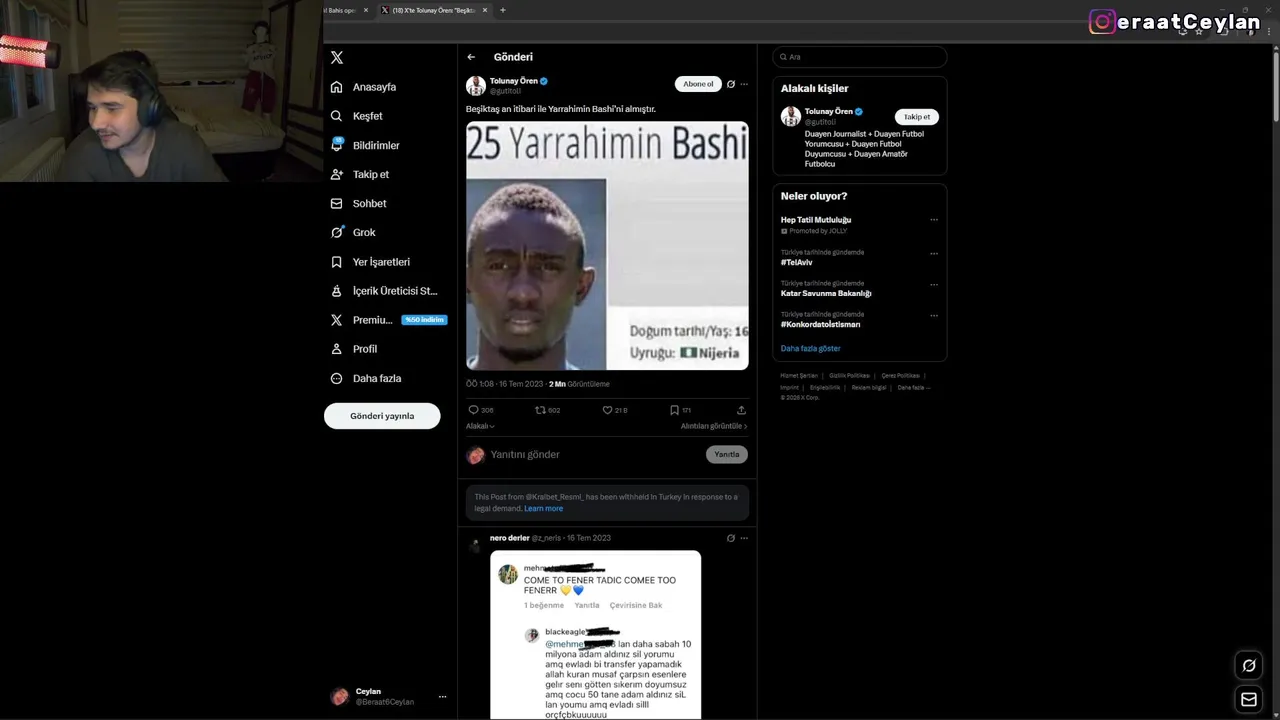
Task: Open İçerik Üreticisi Stüdyosu icon
Action: (x=337, y=291)
